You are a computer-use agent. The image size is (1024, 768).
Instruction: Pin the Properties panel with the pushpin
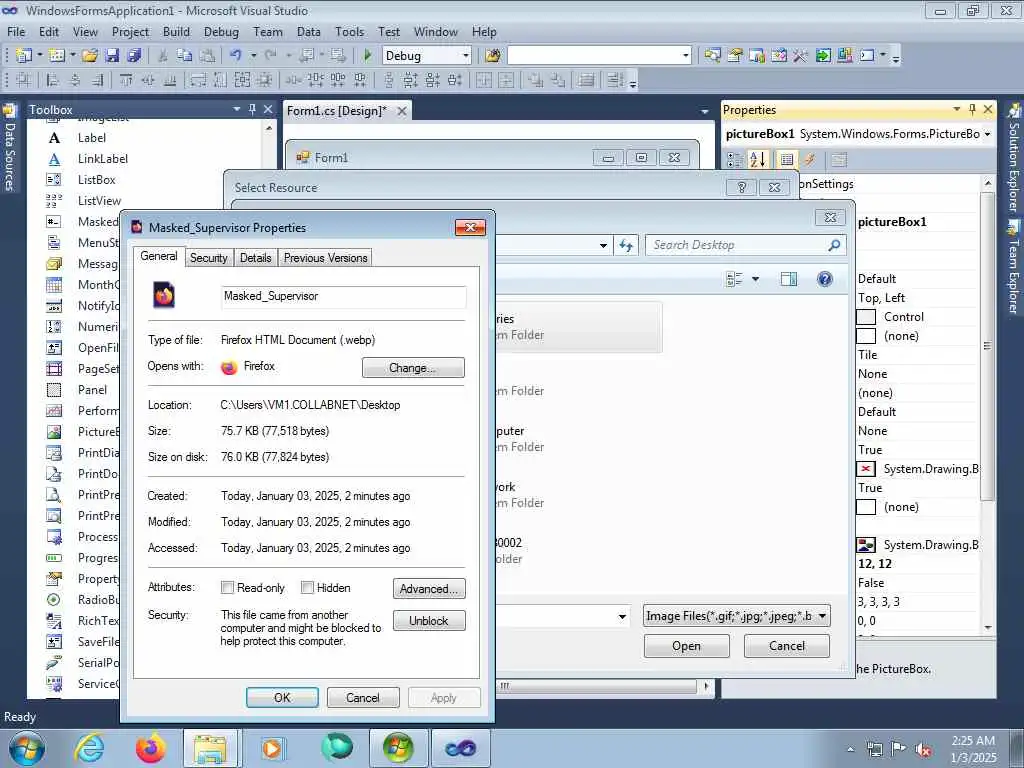tap(972, 109)
